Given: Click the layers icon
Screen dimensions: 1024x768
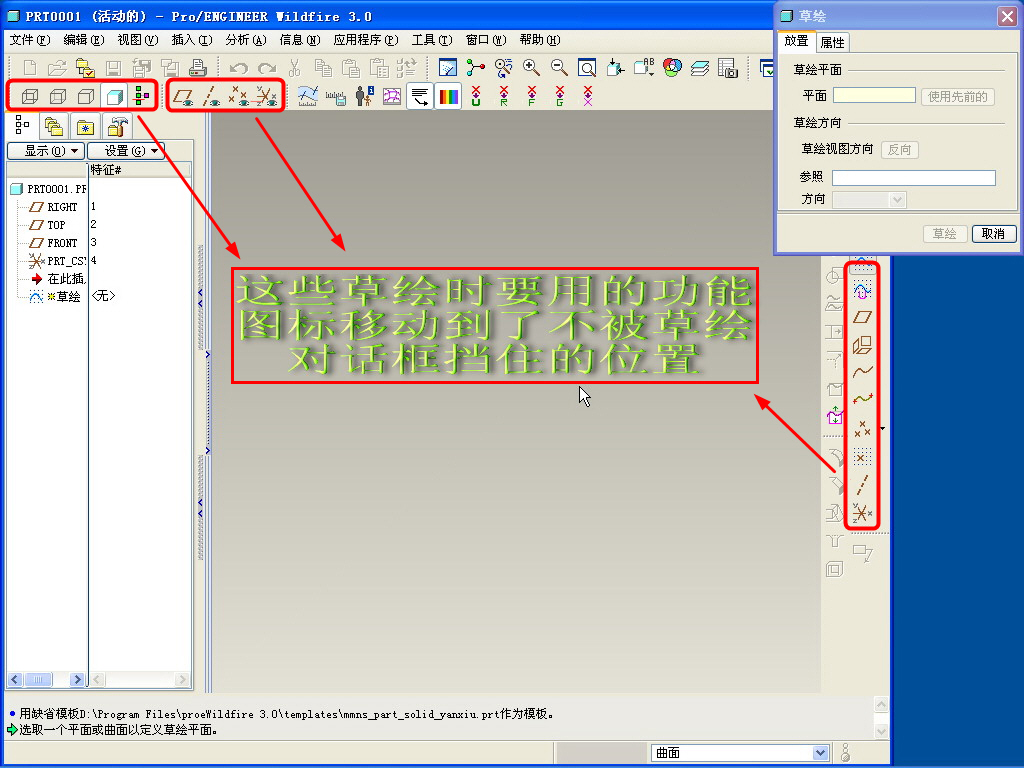Looking at the screenshot, I should point(700,67).
